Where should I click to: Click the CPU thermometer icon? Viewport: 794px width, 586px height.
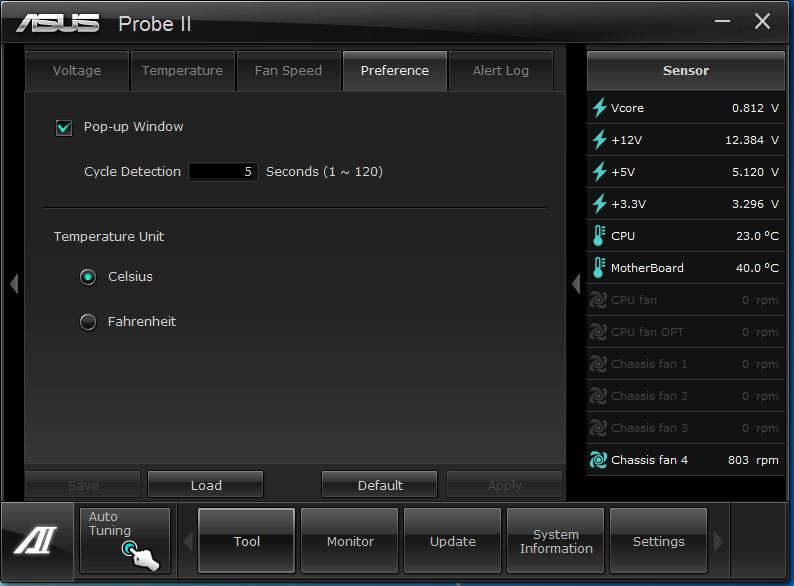click(x=599, y=236)
